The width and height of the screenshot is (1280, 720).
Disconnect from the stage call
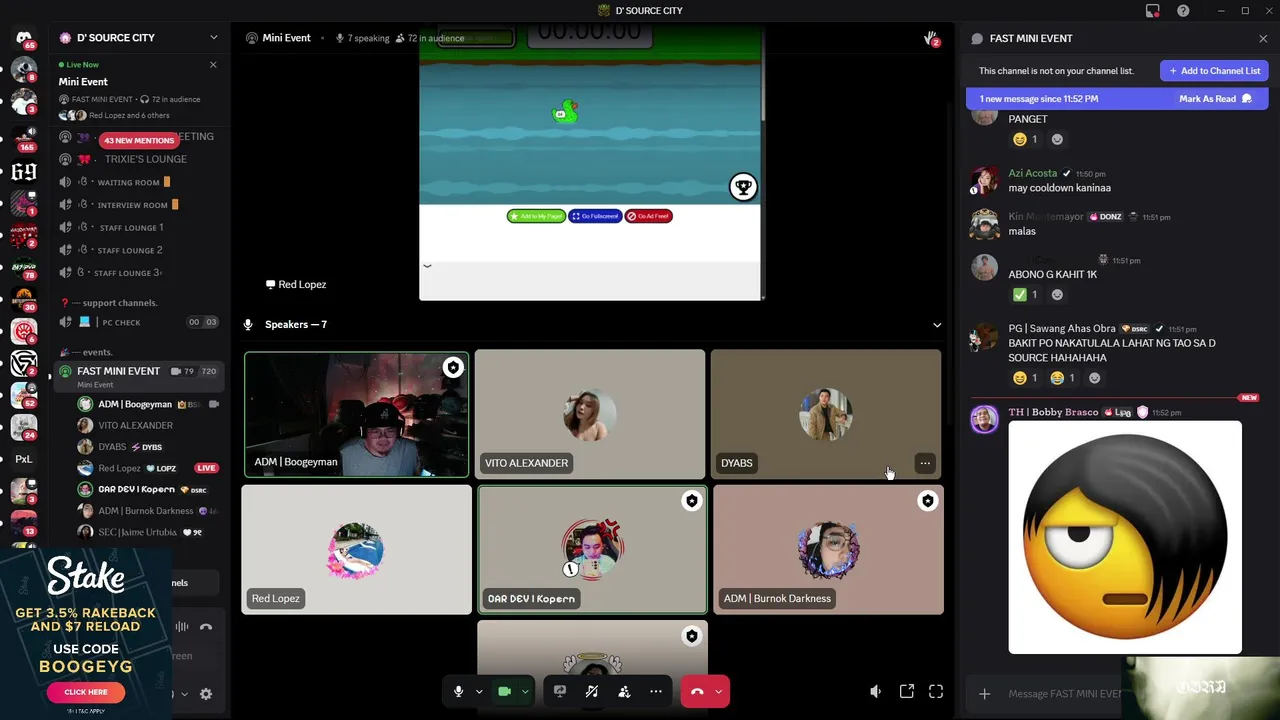pos(697,691)
